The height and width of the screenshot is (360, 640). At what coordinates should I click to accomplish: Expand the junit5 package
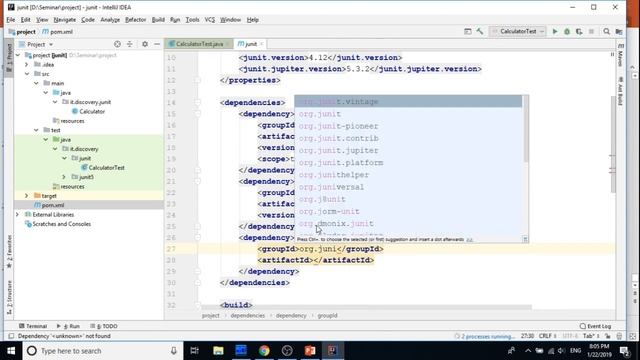(x=64, y=177)
